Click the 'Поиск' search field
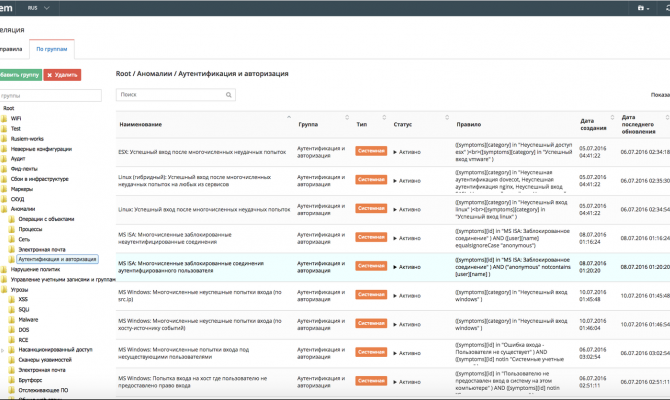670x400 pixels. [175, 95]
